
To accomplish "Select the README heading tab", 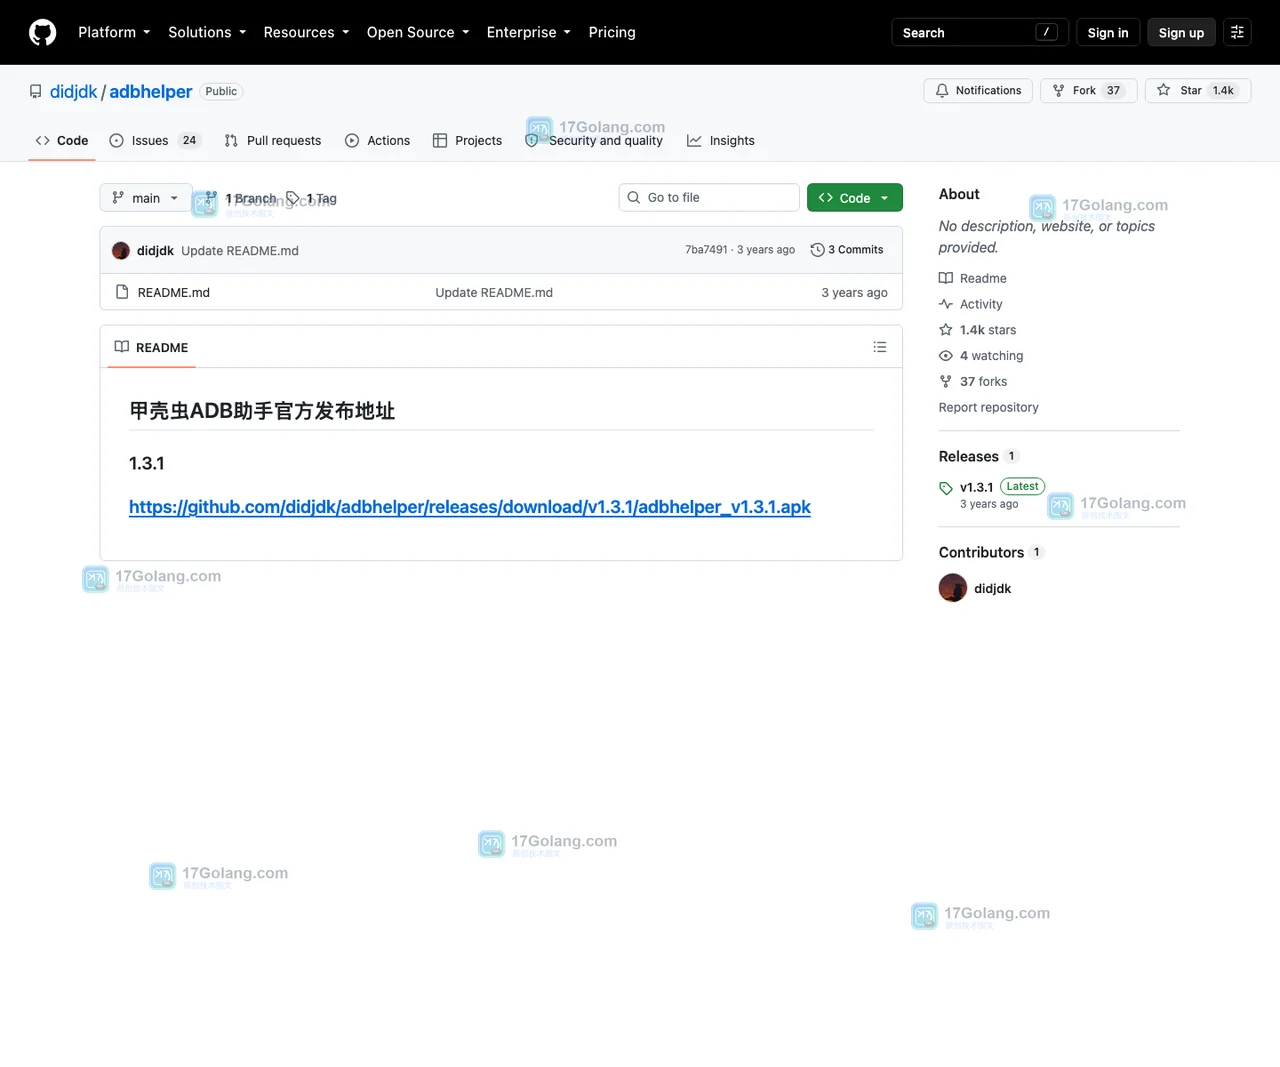I will click(152, 347).
